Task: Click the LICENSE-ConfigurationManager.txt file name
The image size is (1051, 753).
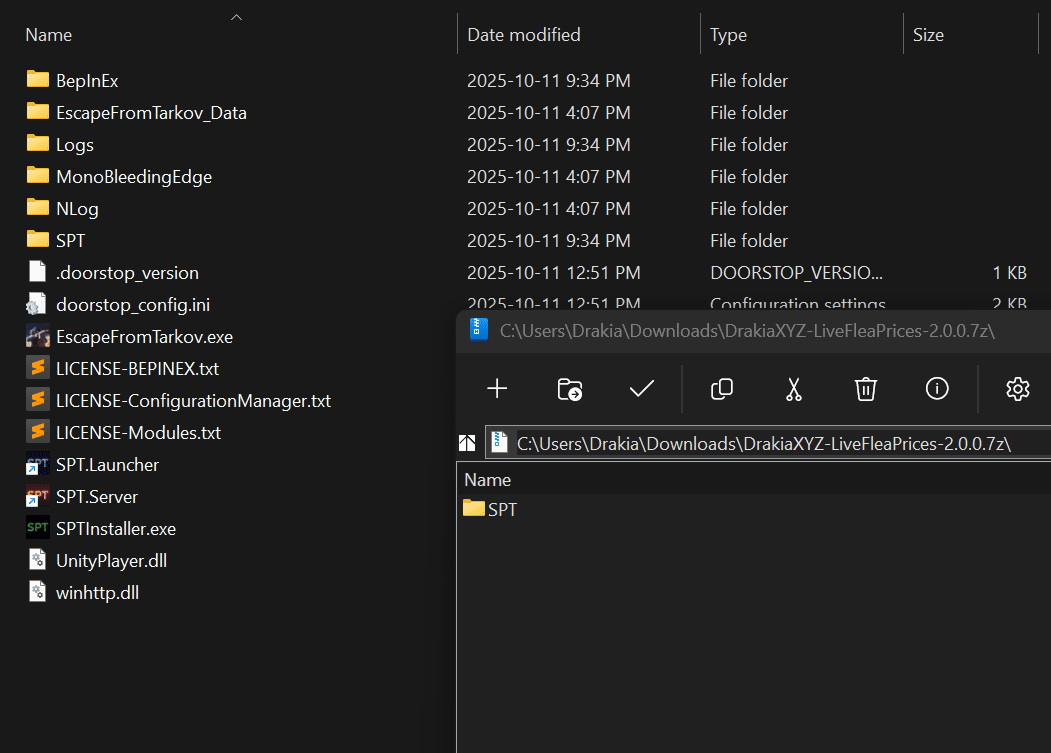Action: point(193,401)
